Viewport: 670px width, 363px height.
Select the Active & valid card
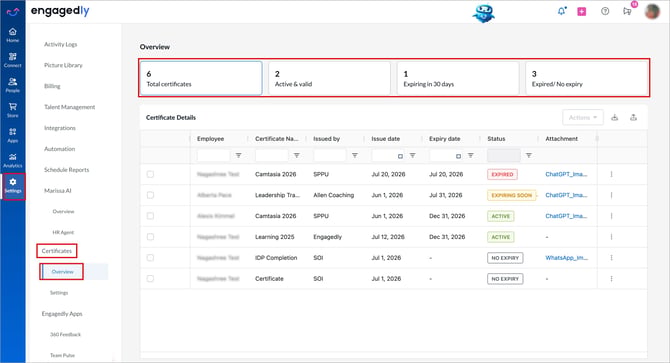(329, 78)
